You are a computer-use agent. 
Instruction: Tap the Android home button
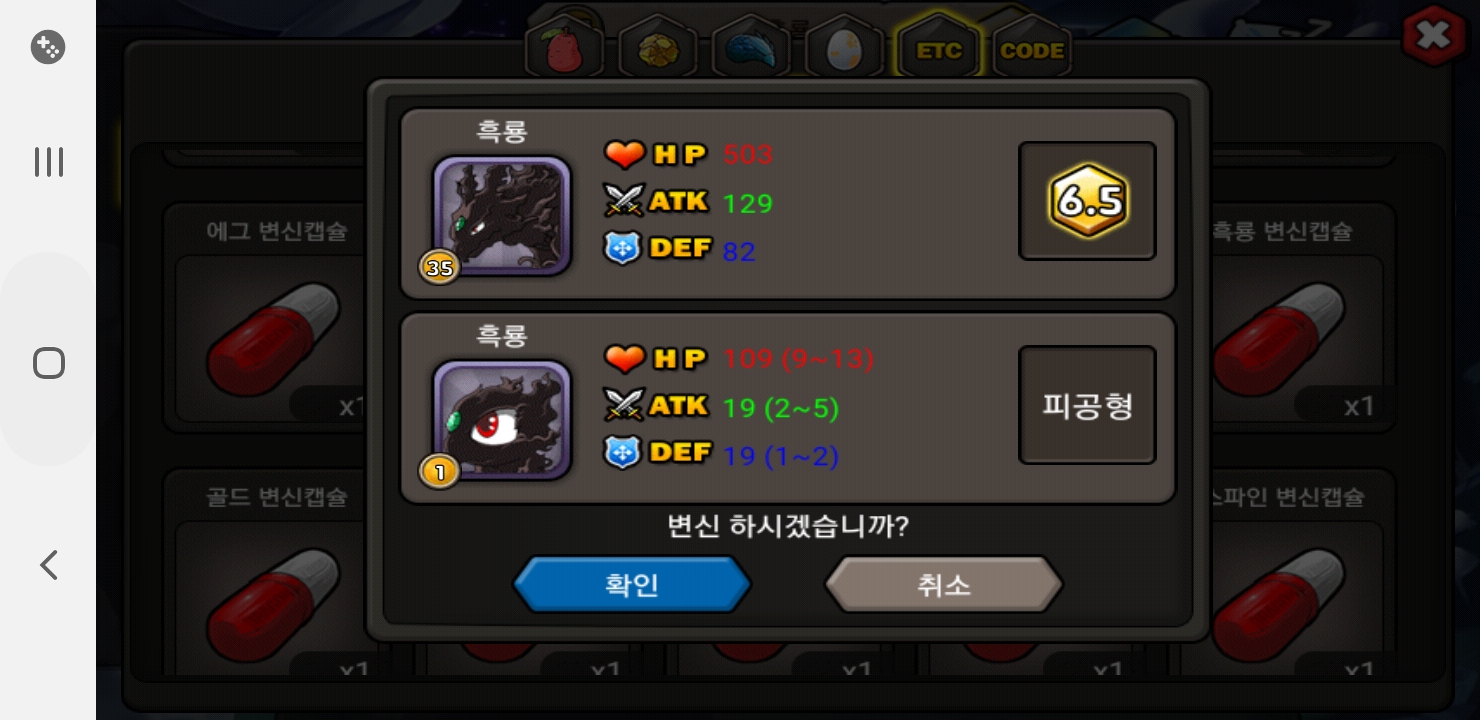48,362
